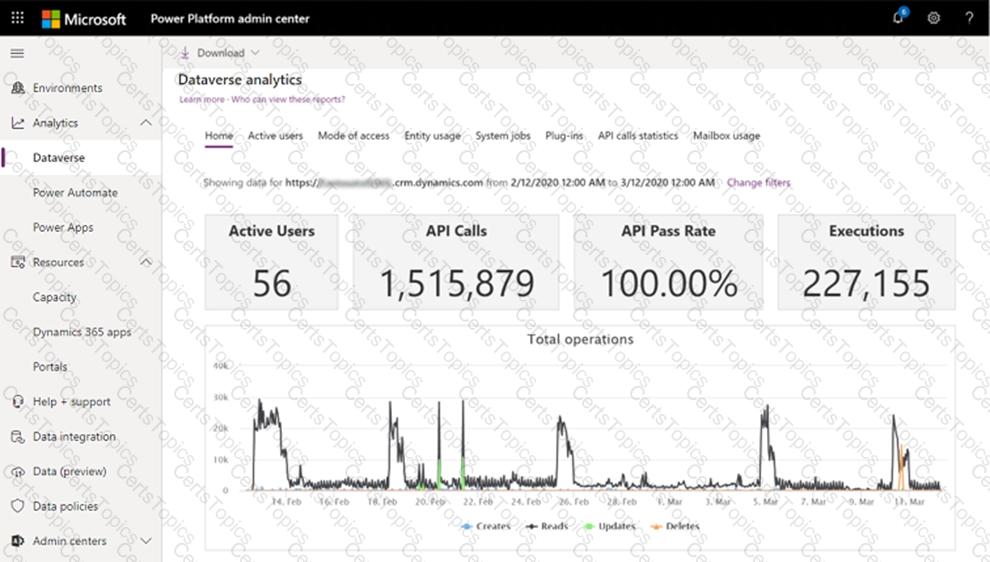Open settings gear in header
Image resolution: width=990 pixels, height=562 pixels.
tap(933, 18)
